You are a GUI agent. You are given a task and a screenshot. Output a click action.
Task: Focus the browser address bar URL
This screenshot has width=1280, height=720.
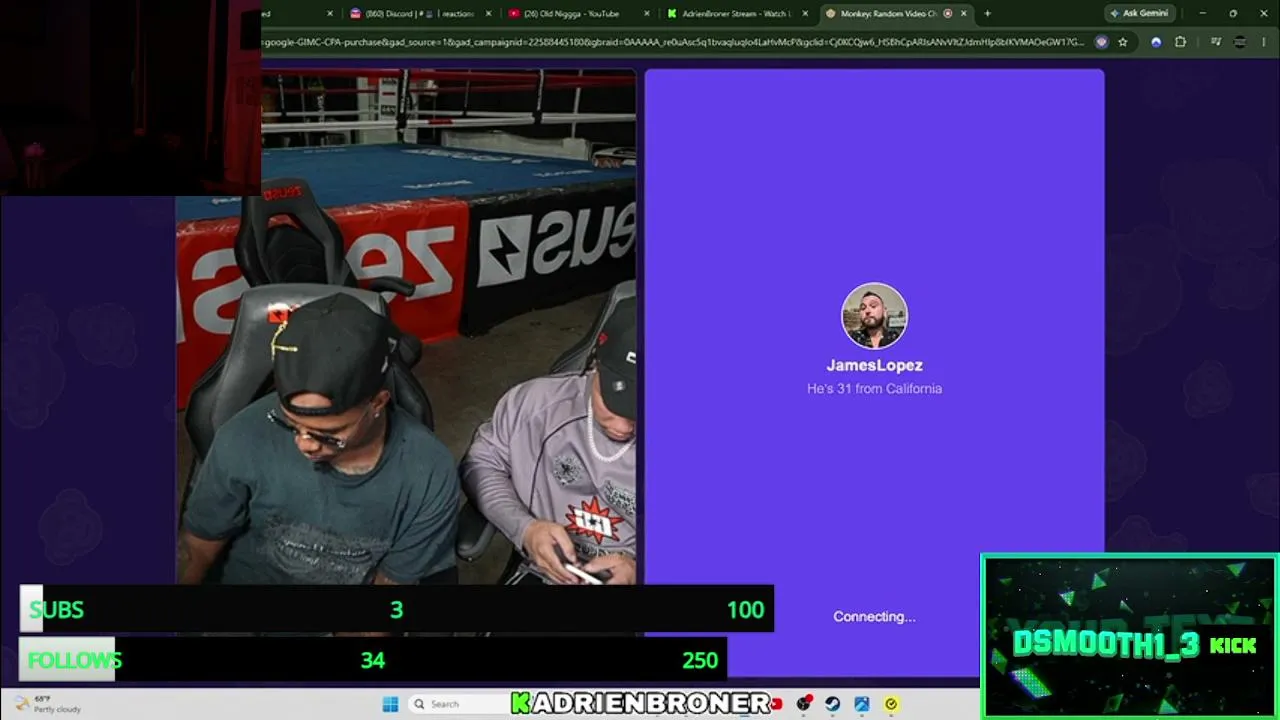(672, 42)
